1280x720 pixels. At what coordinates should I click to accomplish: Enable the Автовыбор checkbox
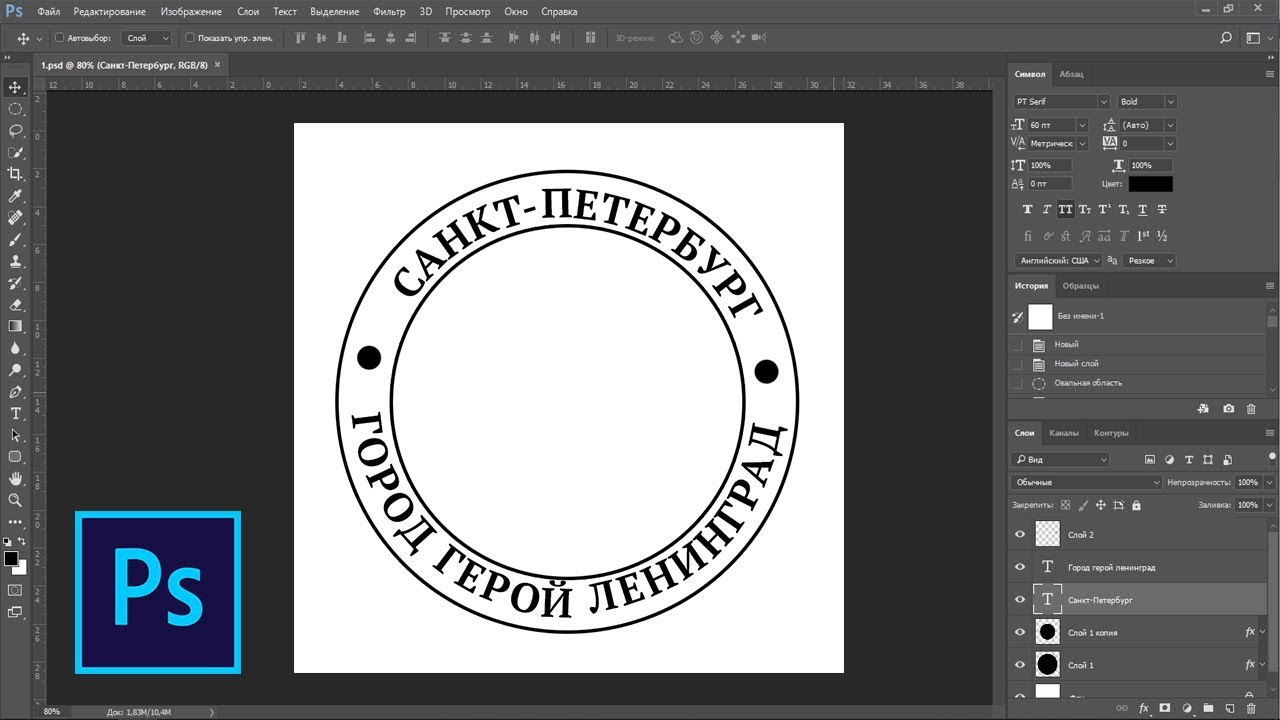pyautogui.click(x=59, y=38)
